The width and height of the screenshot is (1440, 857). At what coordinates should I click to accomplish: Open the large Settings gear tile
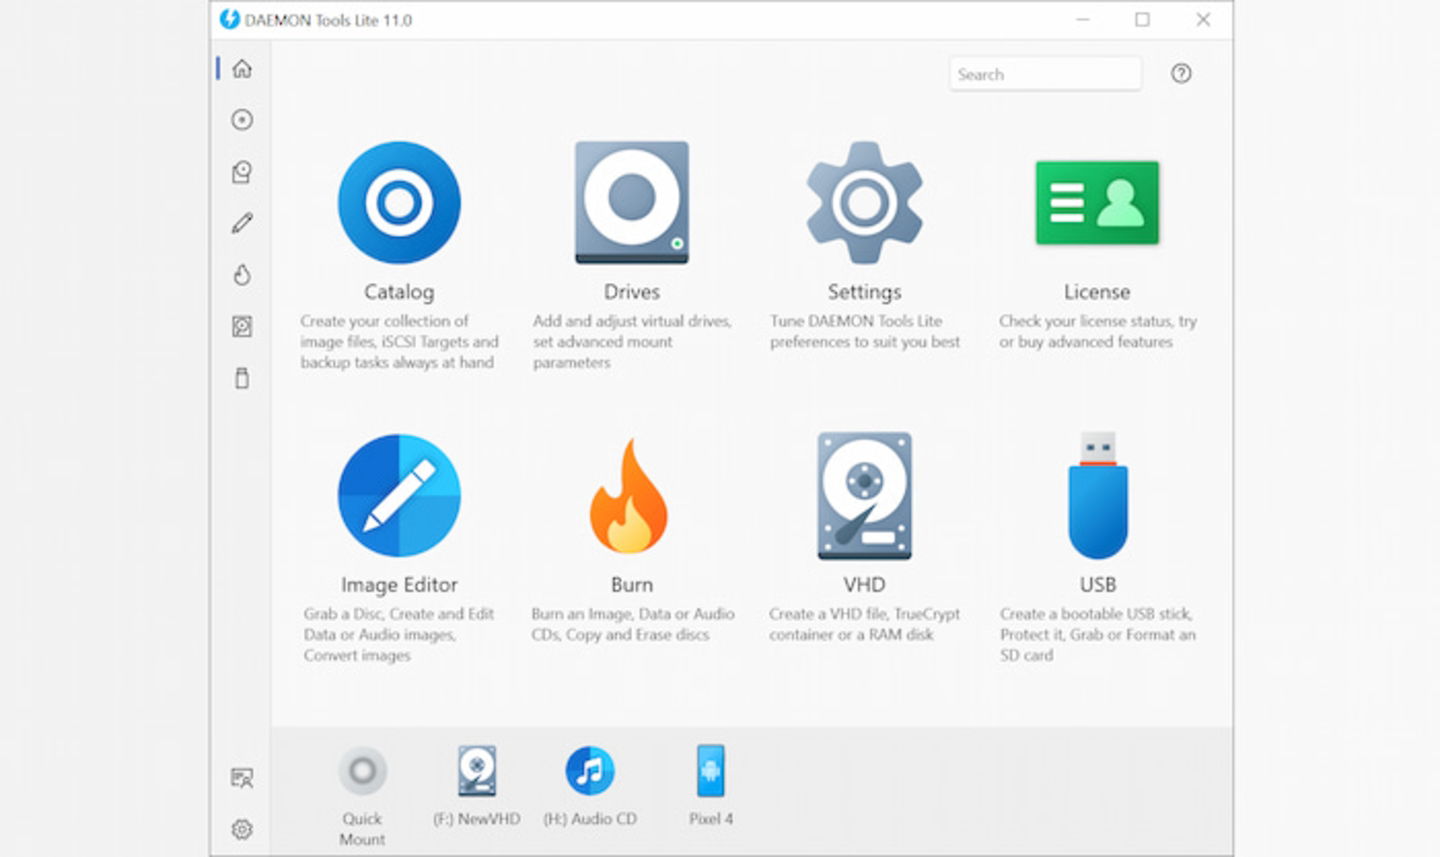[864, 203]
